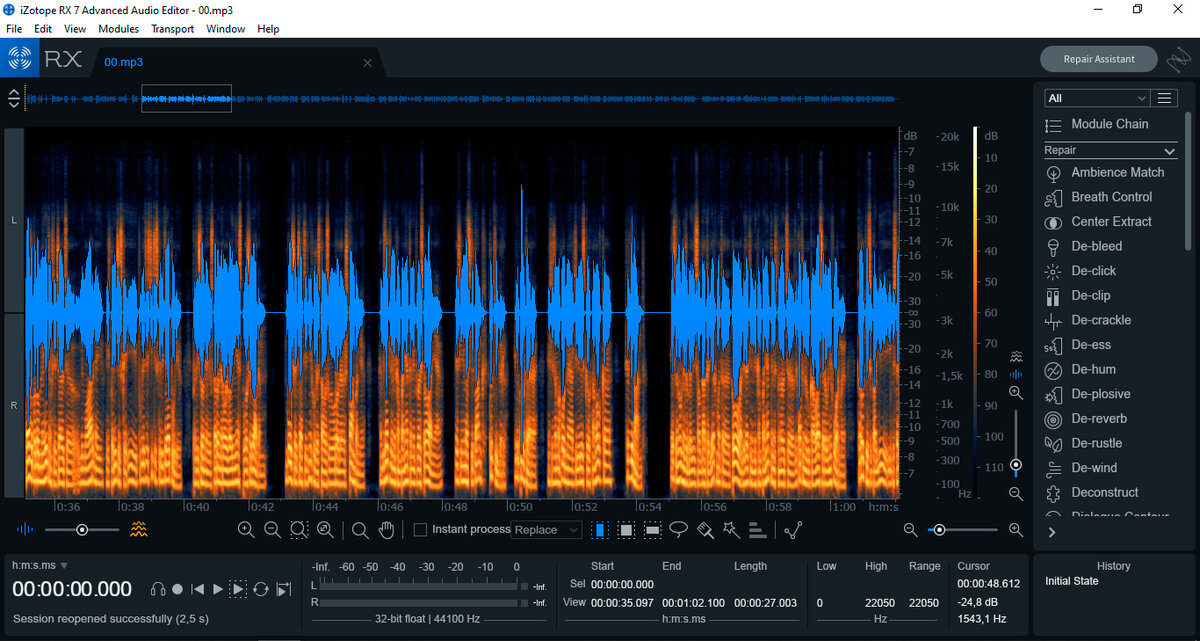Open the De-wind module
This screenshot has width=1200, height=641.
1081,468
